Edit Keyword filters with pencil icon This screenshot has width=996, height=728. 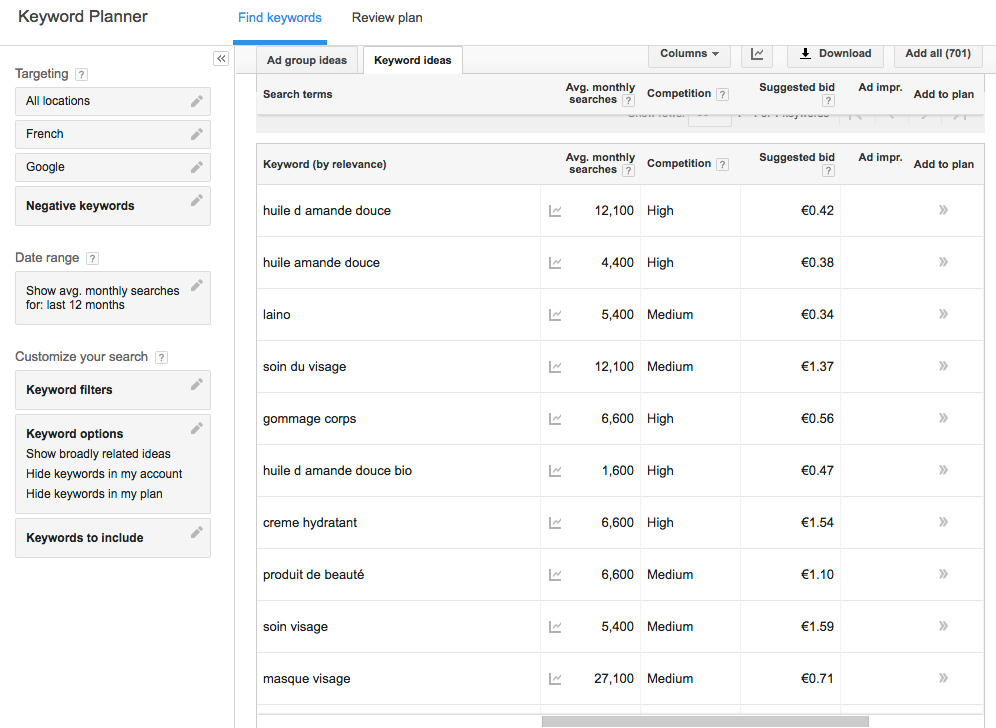coord(197,384)
